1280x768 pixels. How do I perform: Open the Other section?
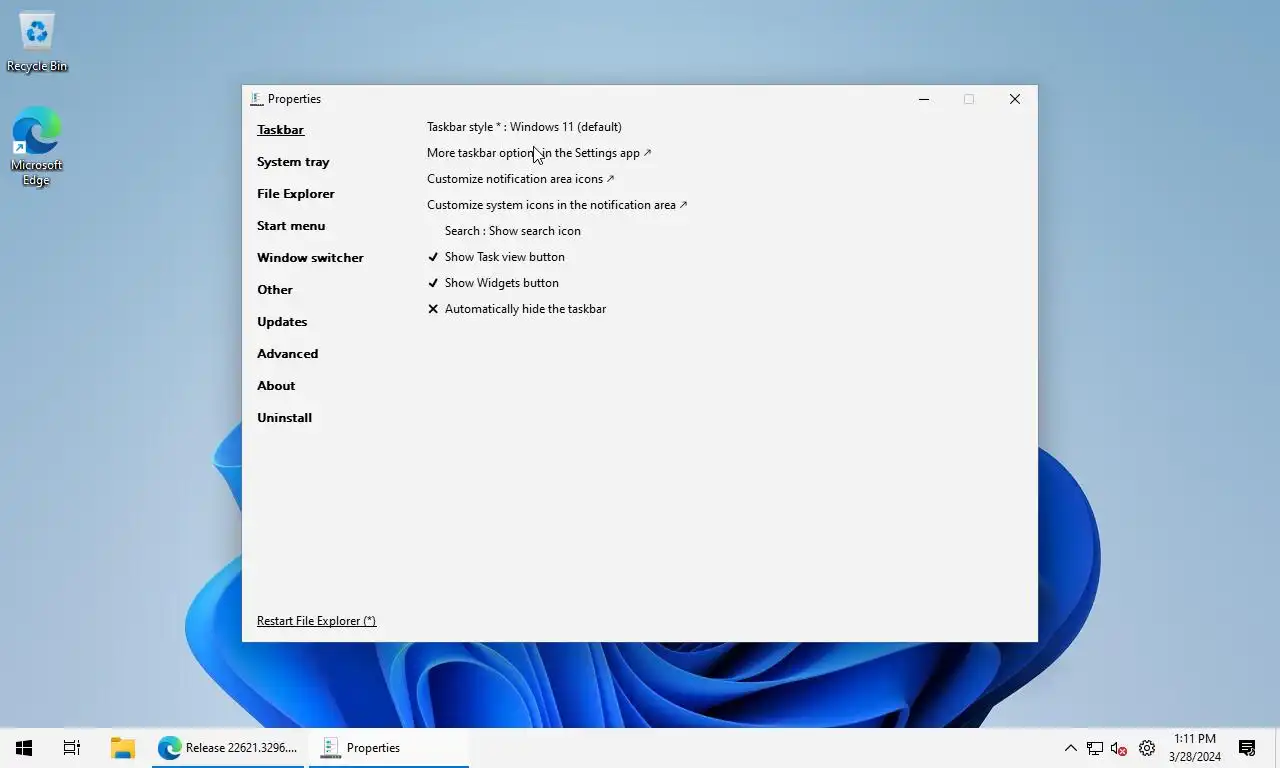[275, 290]
